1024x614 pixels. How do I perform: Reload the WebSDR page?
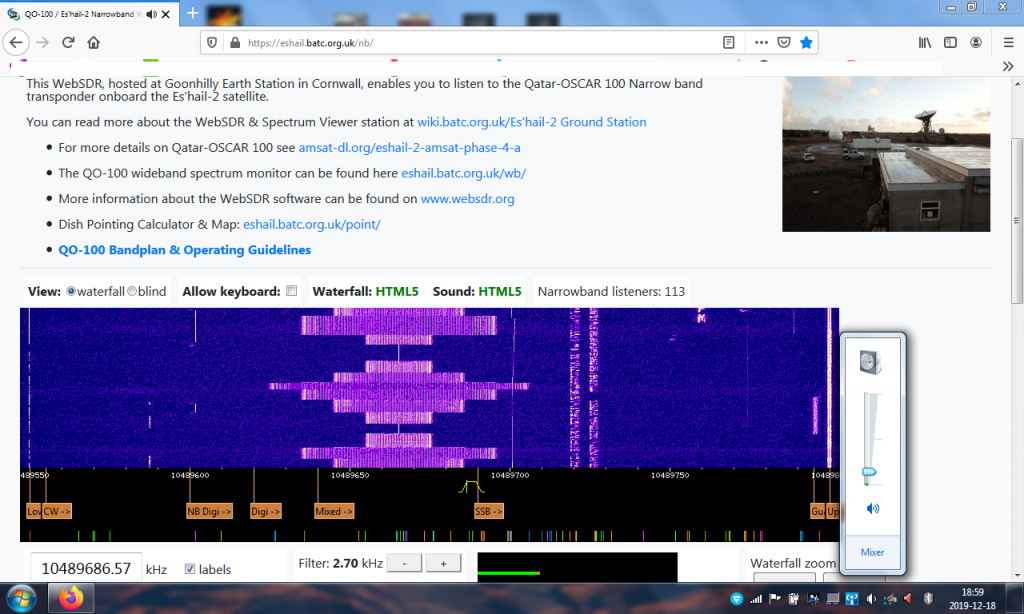coord(68,42)
